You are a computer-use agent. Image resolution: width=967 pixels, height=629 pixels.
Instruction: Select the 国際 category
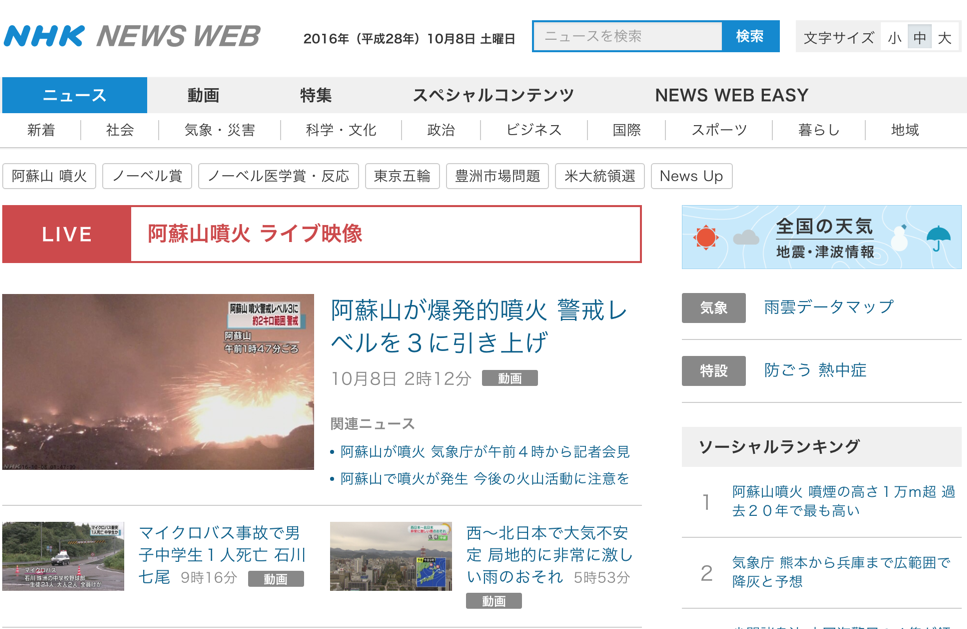(624, 130)
